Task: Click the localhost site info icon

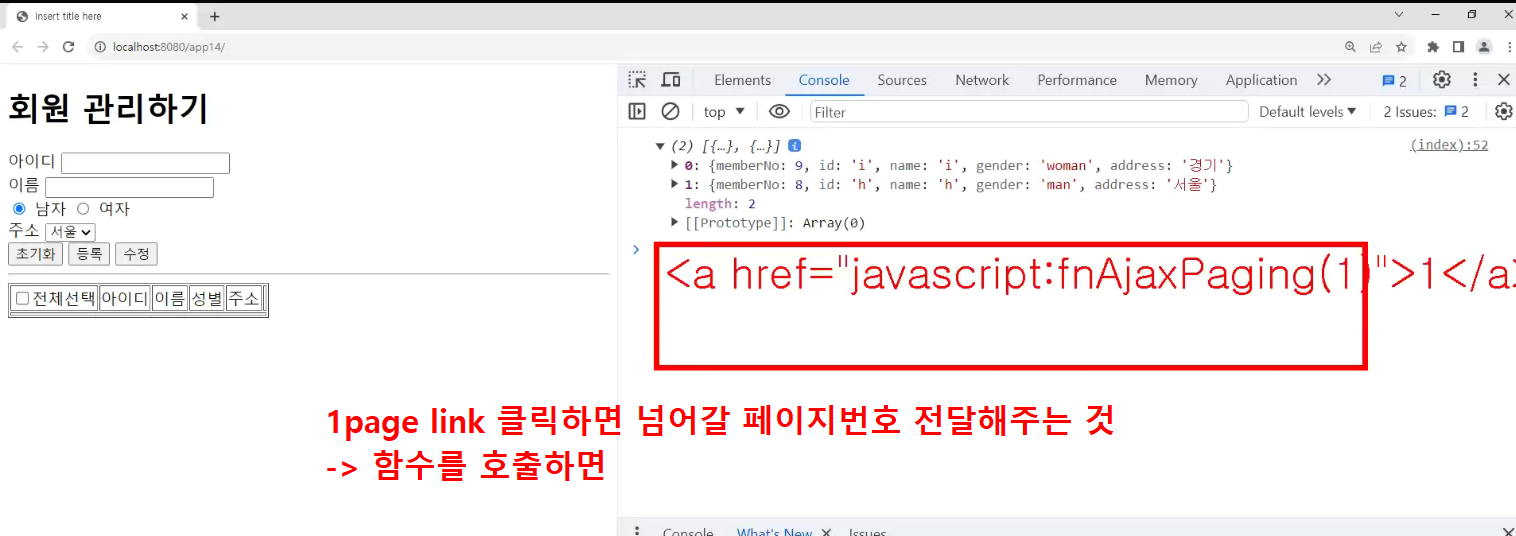Action: 99,47
